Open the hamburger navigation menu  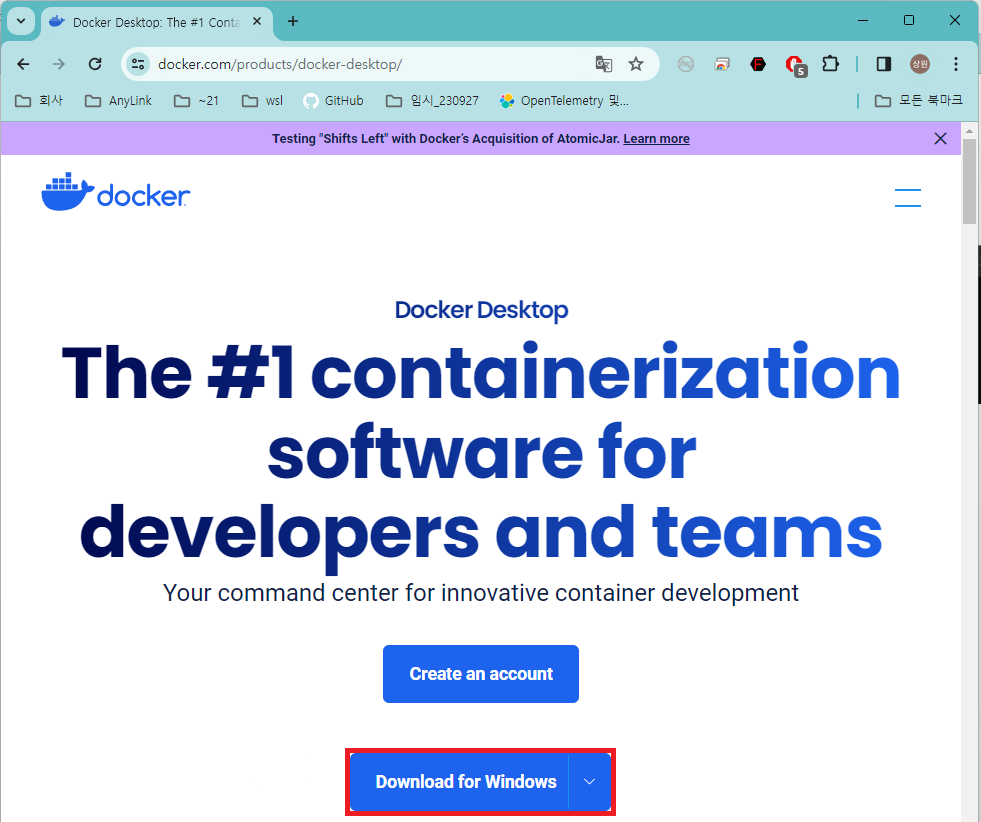coord(907,198)
